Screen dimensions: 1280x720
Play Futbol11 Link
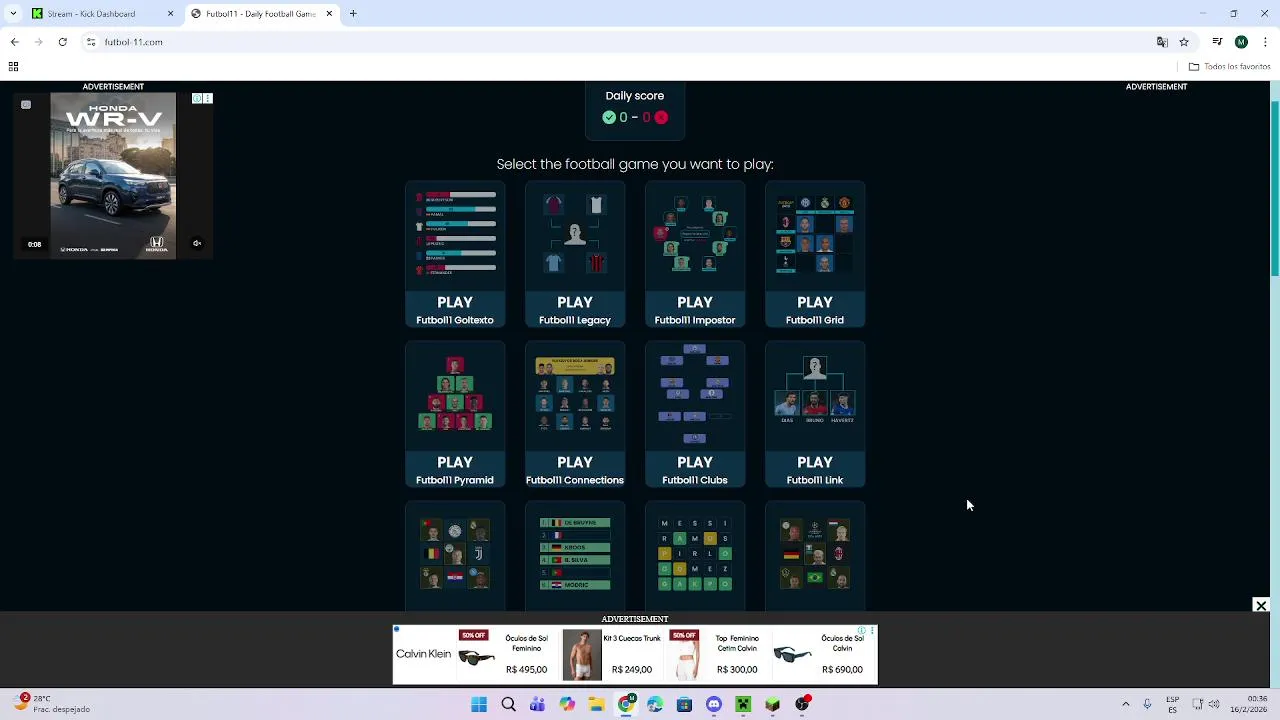(x=815, y=415)
